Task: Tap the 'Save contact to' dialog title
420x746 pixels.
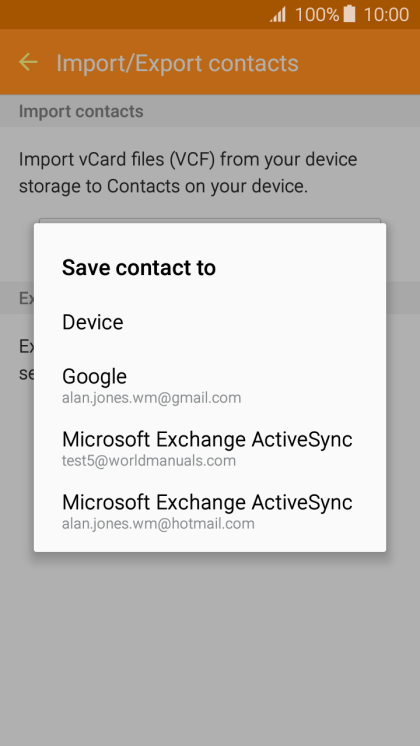Action: click(x=139, y=267)
